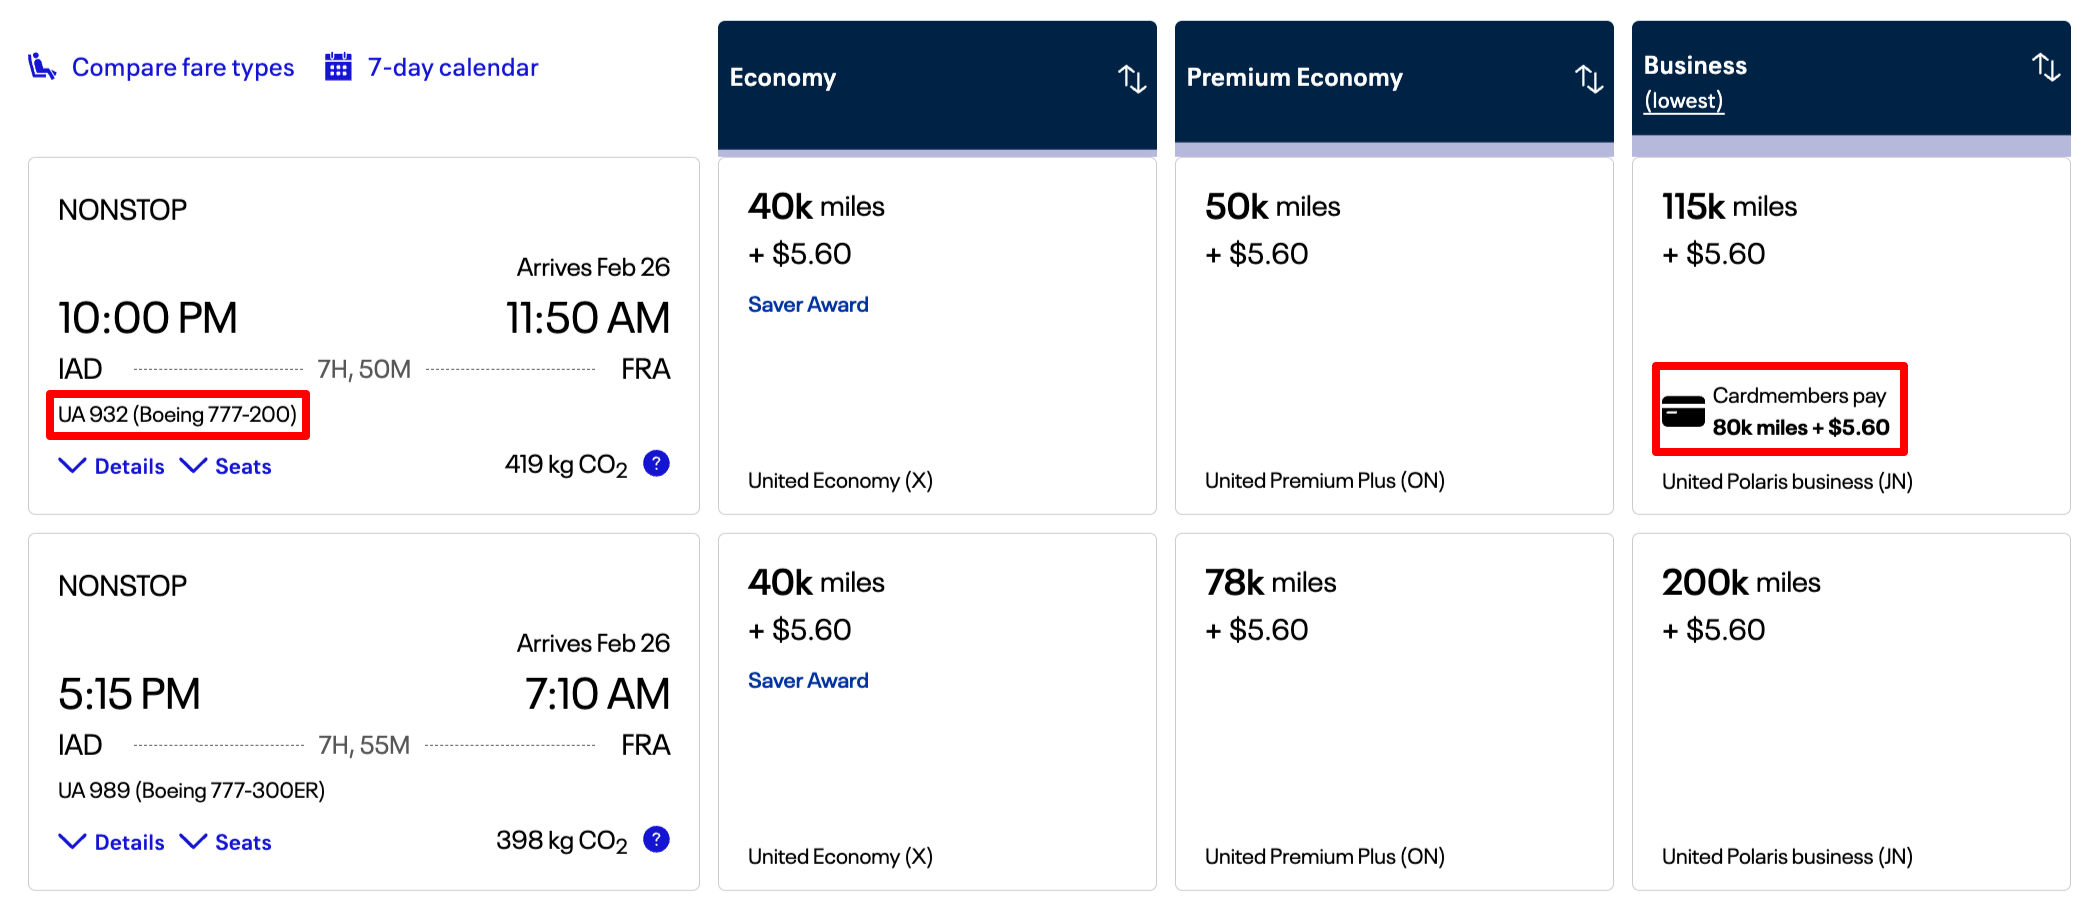The height and width of the screenshot is (904, 2084).
Task: Open Saver Award for the 5:15 PM flight
Action: pos(808,679)
